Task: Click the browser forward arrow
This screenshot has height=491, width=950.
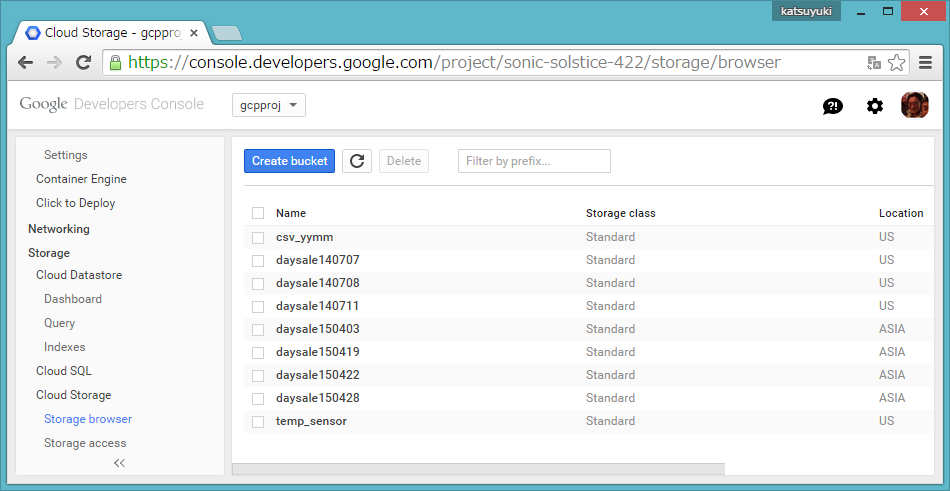Action: (x=55, y=62)
